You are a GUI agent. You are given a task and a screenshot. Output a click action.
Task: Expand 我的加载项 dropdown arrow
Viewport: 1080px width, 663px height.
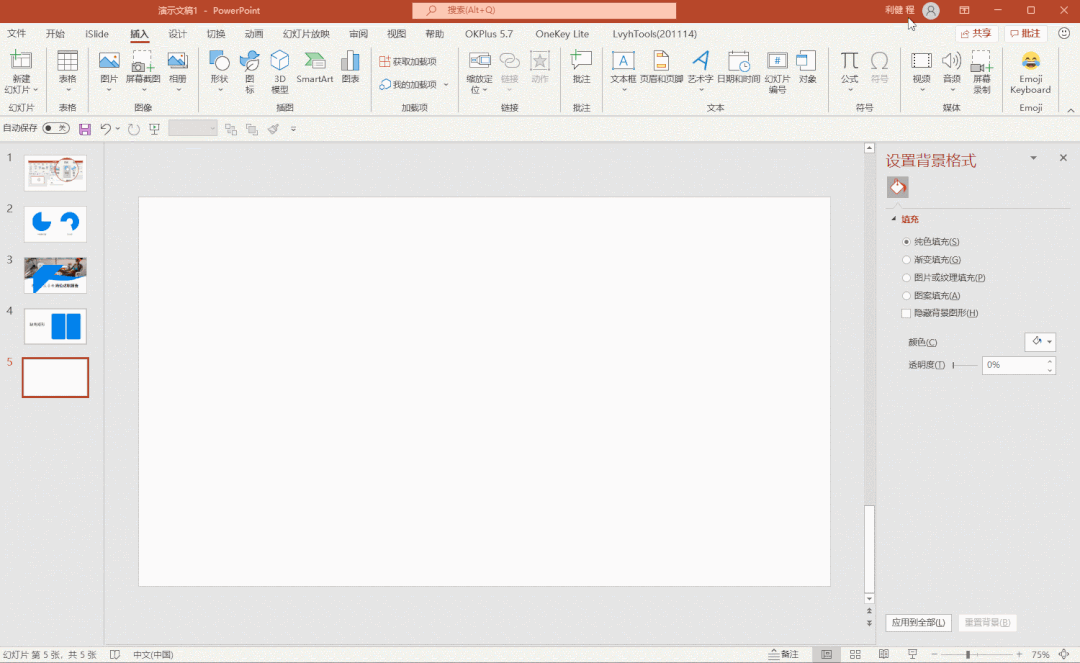pos(446,85)
